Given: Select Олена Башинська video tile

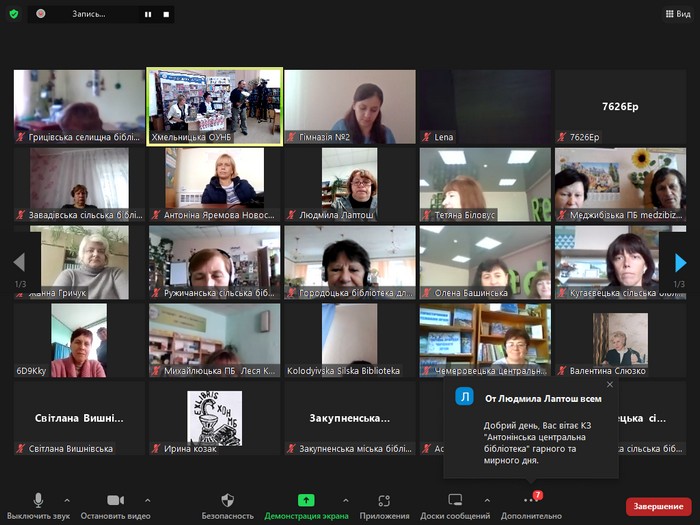Looking at the screenshot, I should click(x=485, y=262).
